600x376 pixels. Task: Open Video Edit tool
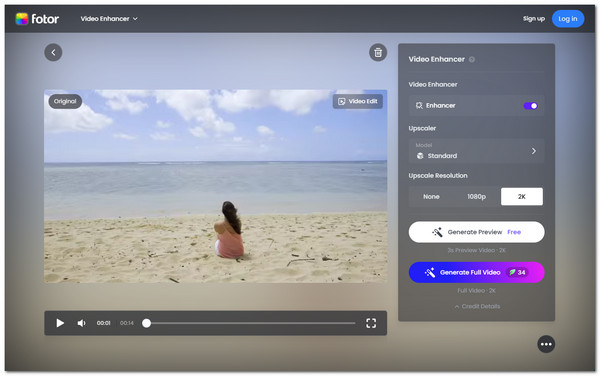pyautogui.click(x=357, y=101)
